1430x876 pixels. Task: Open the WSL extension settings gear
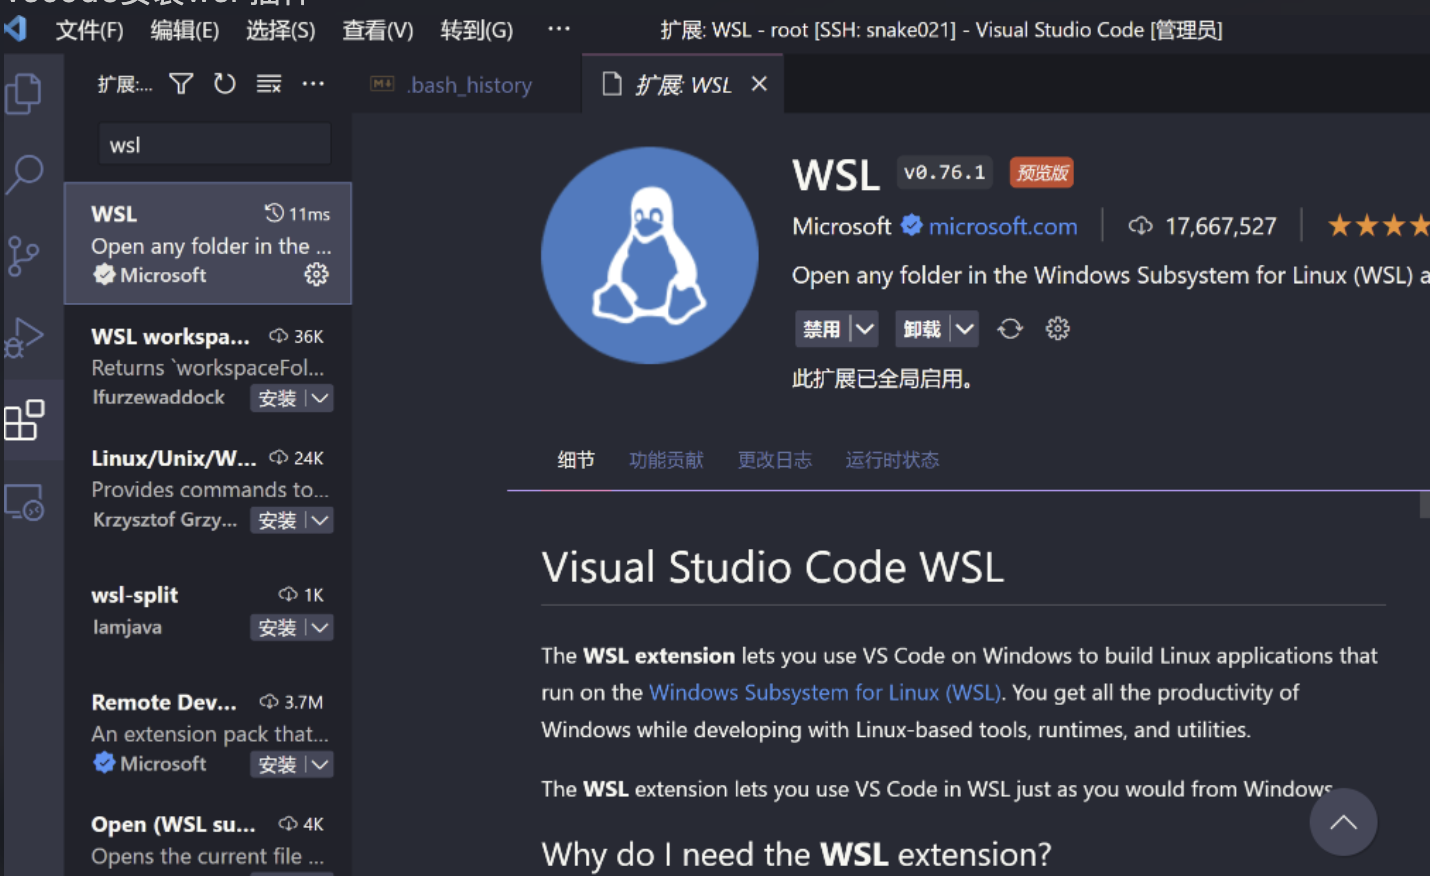[1057, 329]
